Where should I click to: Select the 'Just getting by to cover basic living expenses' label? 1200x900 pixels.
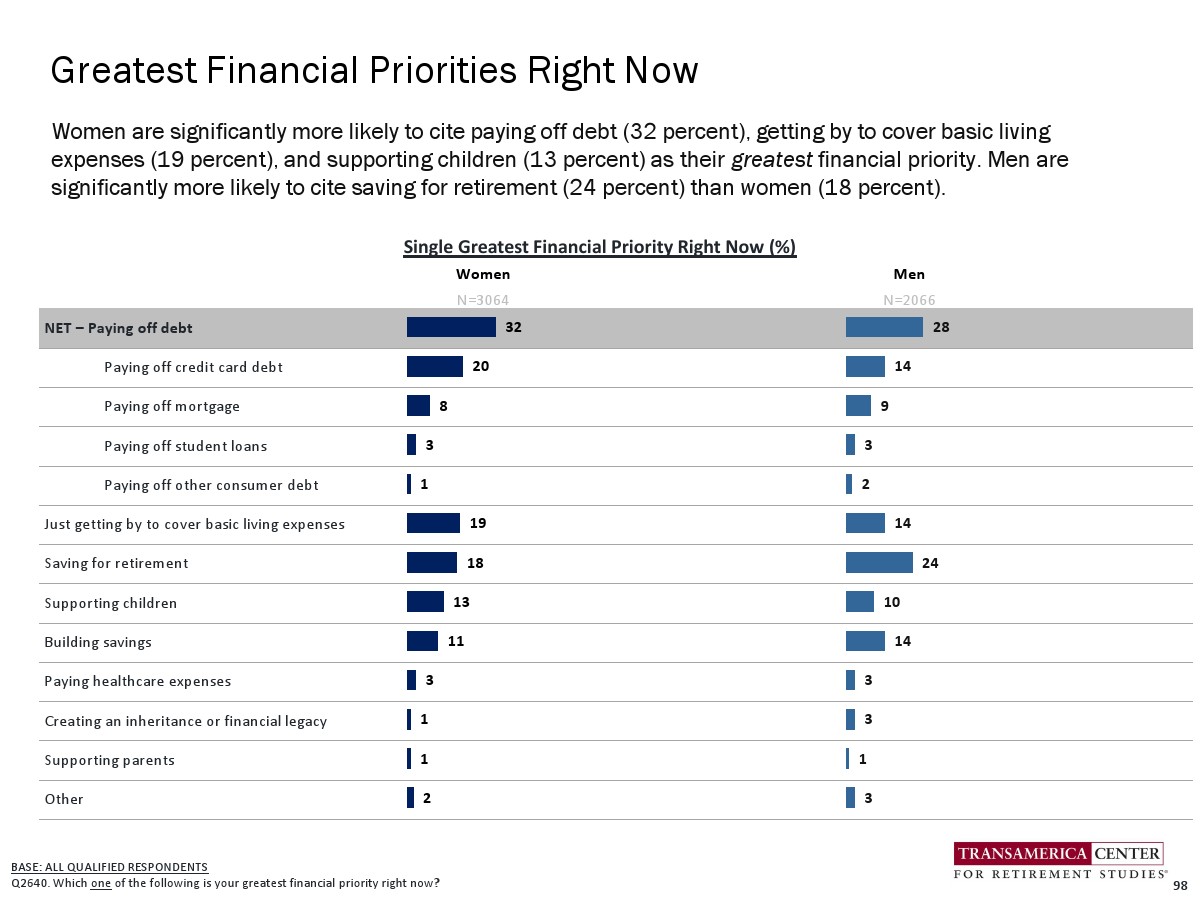click(195, 524)
